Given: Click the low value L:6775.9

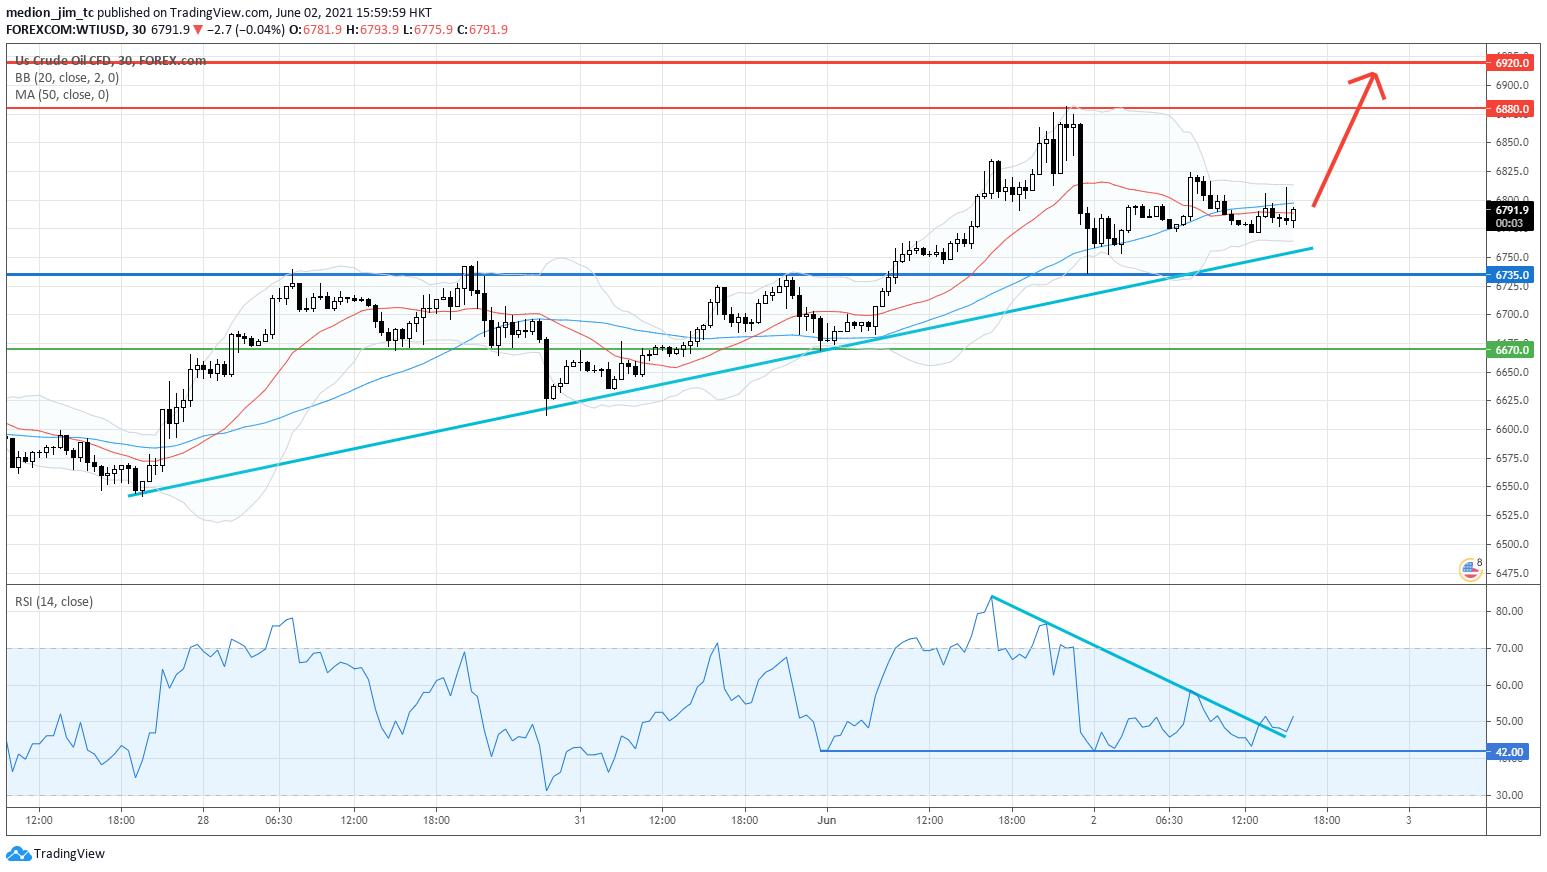Looking at the screenshot, I should pos(428,29).
